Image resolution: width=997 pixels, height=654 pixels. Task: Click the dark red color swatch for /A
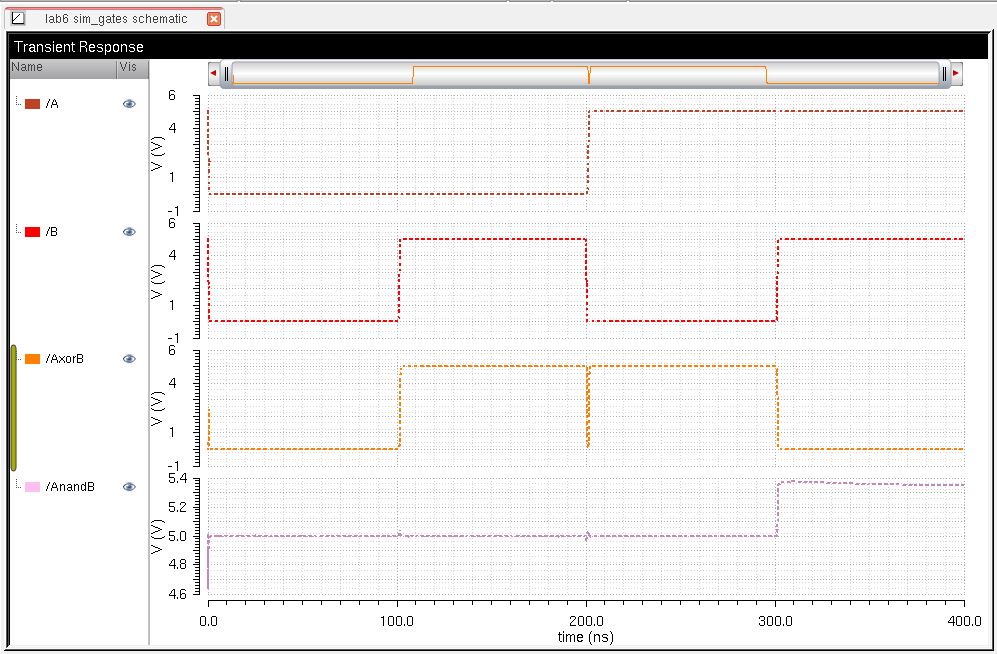30,103
